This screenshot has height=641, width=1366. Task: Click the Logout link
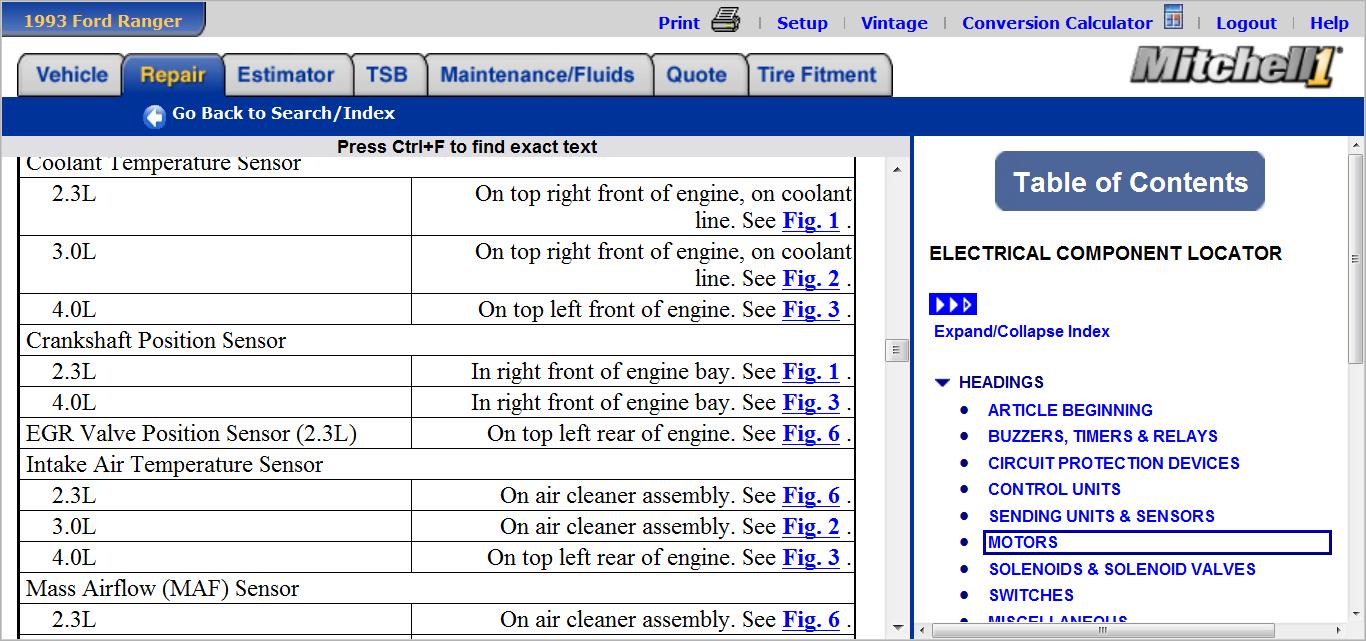pyautogui.click(x=1246, y=23)
